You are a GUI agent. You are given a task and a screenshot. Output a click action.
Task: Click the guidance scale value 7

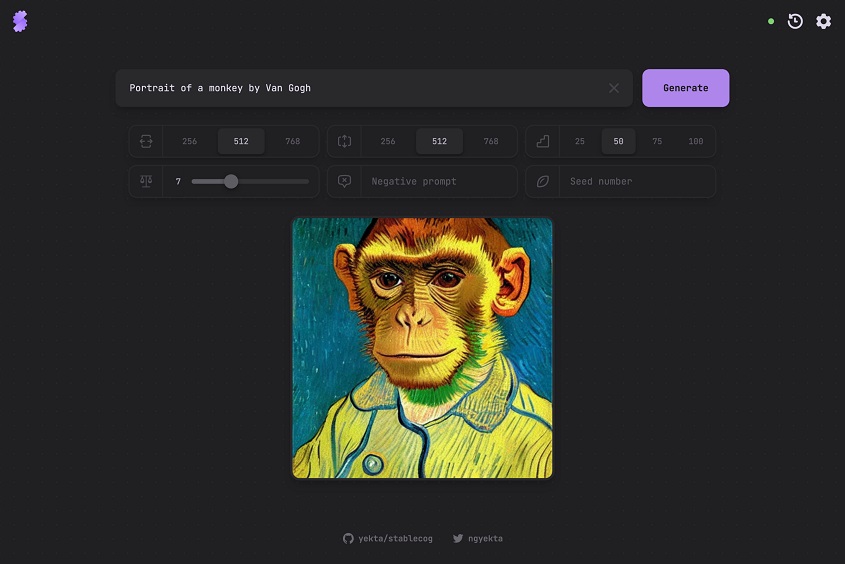pyautogui.click(x=178, y=182)
